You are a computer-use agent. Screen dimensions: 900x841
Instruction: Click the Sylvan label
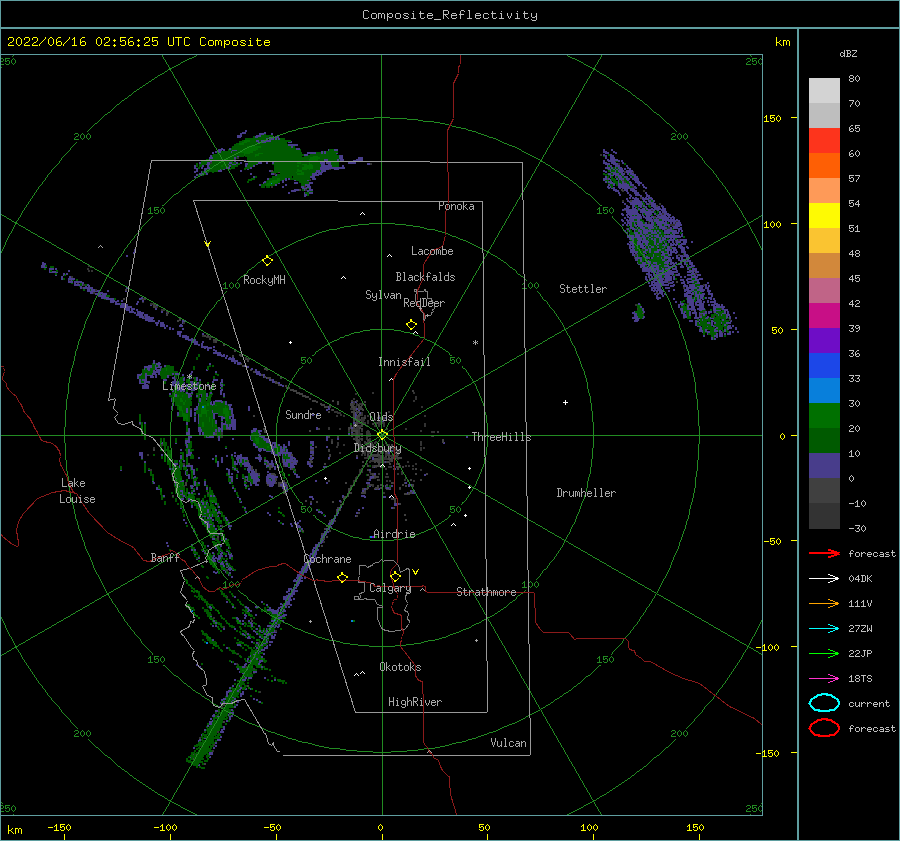pyautogui.click(x=383, y=295)
